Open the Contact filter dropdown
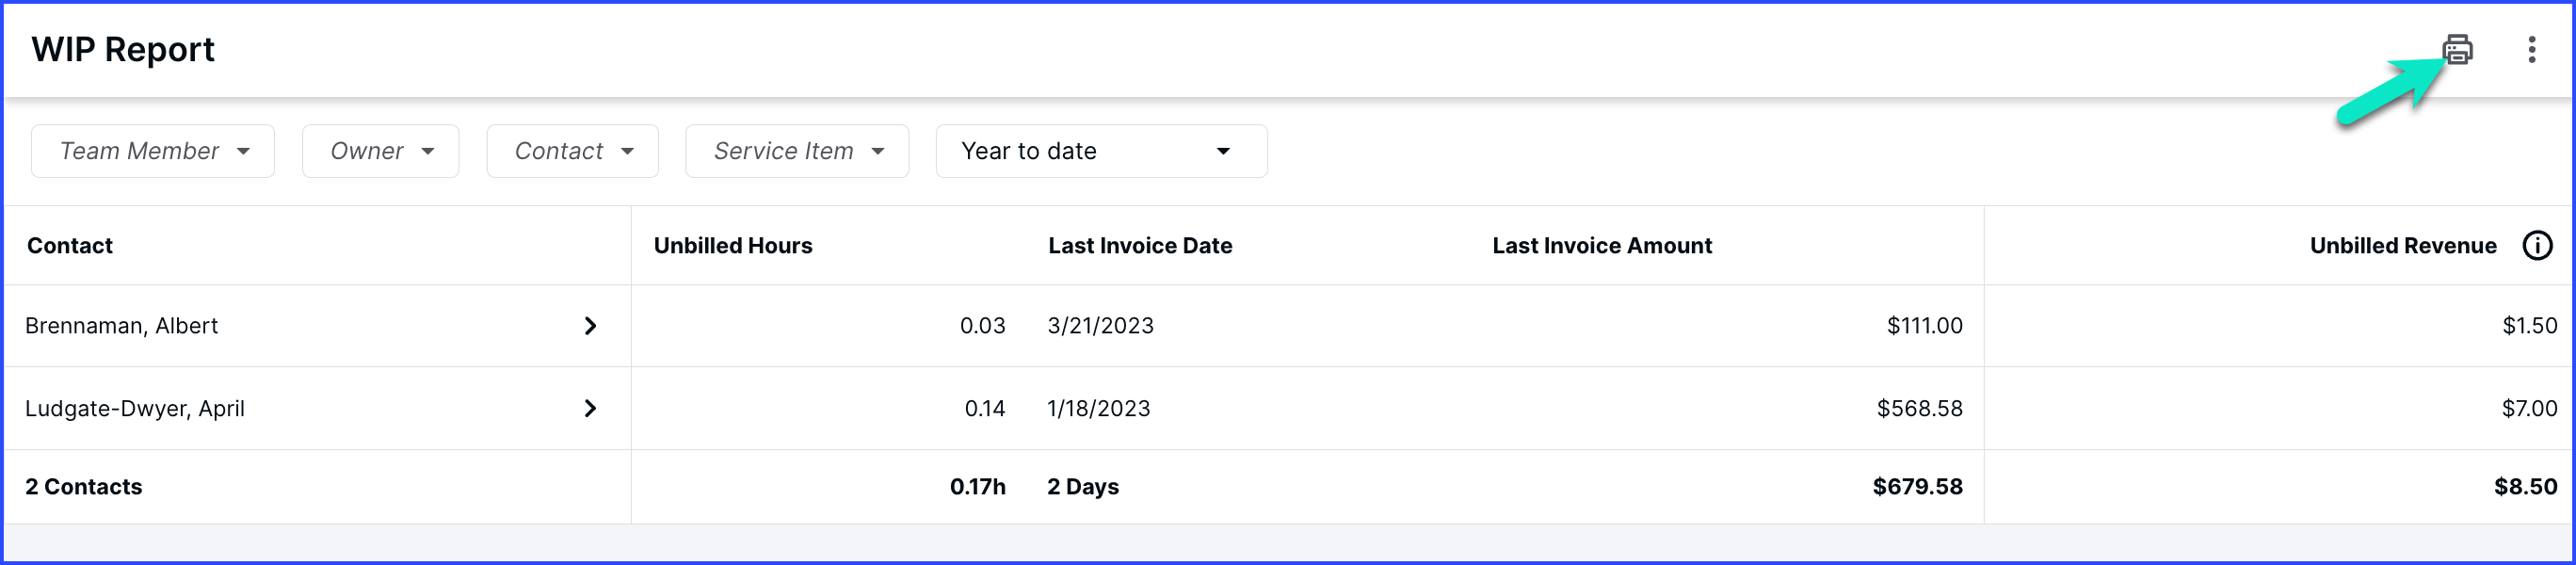 573,151
